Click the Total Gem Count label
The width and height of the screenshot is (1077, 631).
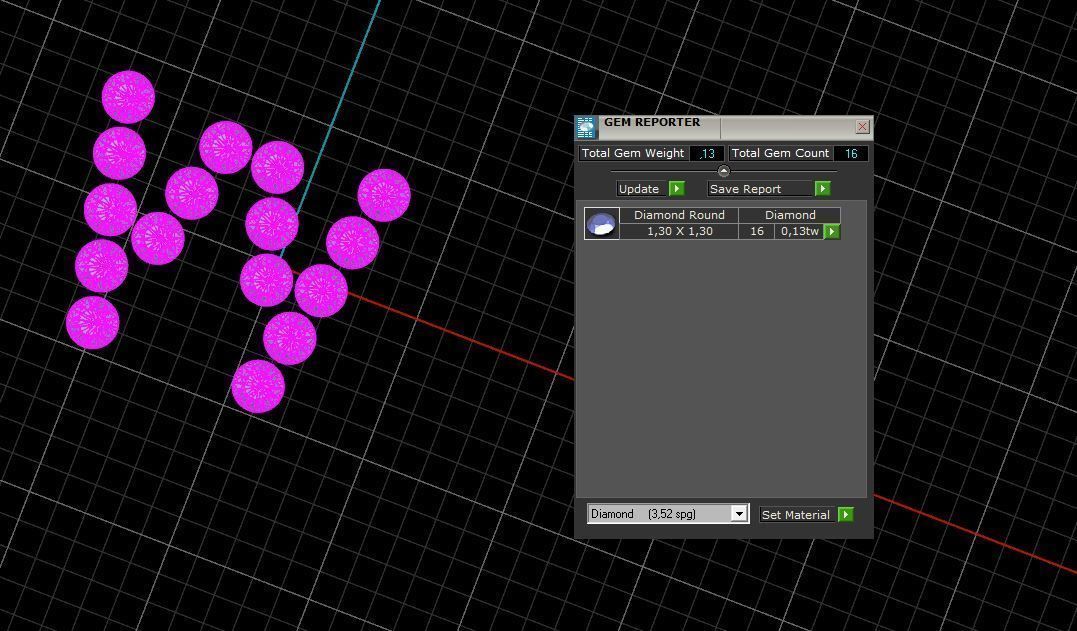[780, 153]
